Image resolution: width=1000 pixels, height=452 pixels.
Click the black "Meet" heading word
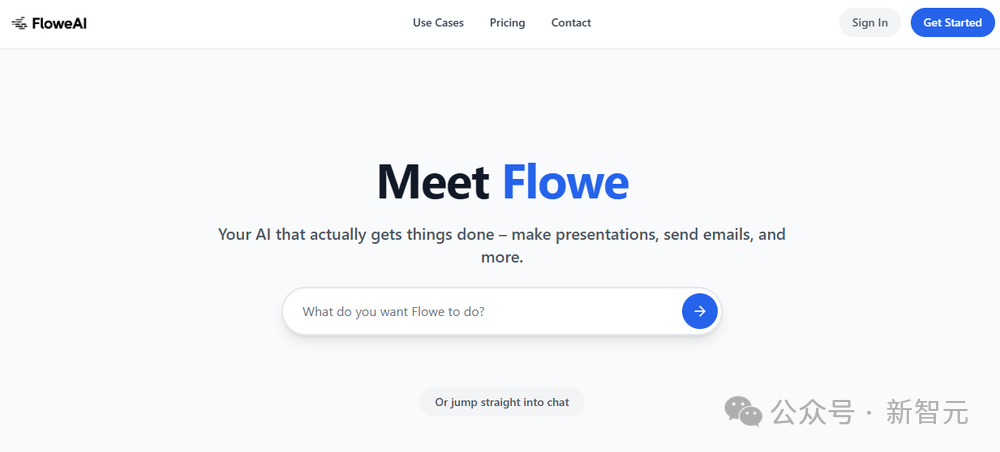(433, 182)
